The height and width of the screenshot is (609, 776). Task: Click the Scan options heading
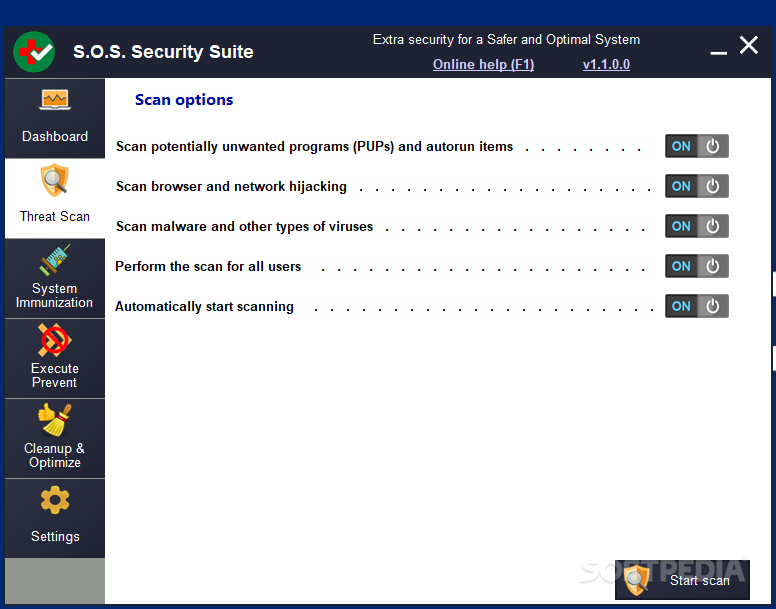(x=184, y=100)
